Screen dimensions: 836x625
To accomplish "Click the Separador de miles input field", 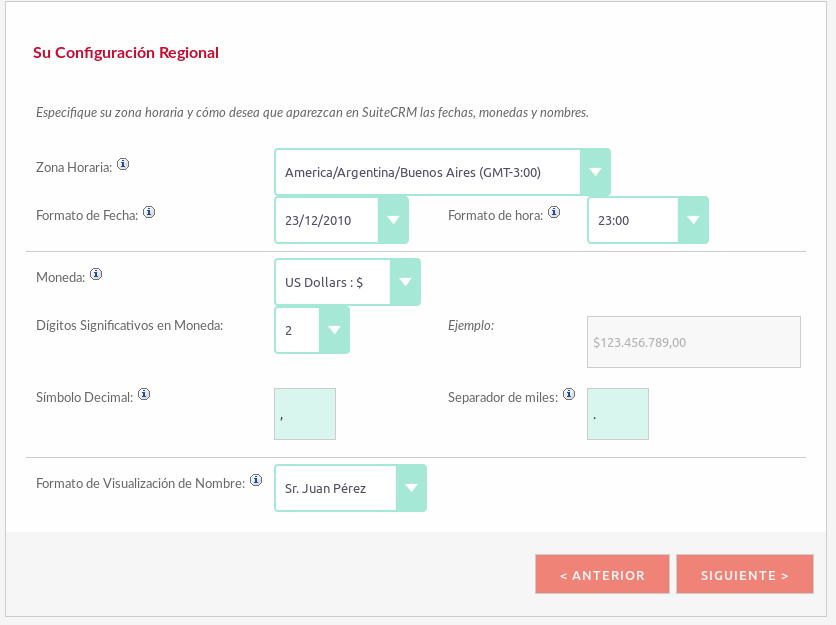I will click(x=618, y=414).
